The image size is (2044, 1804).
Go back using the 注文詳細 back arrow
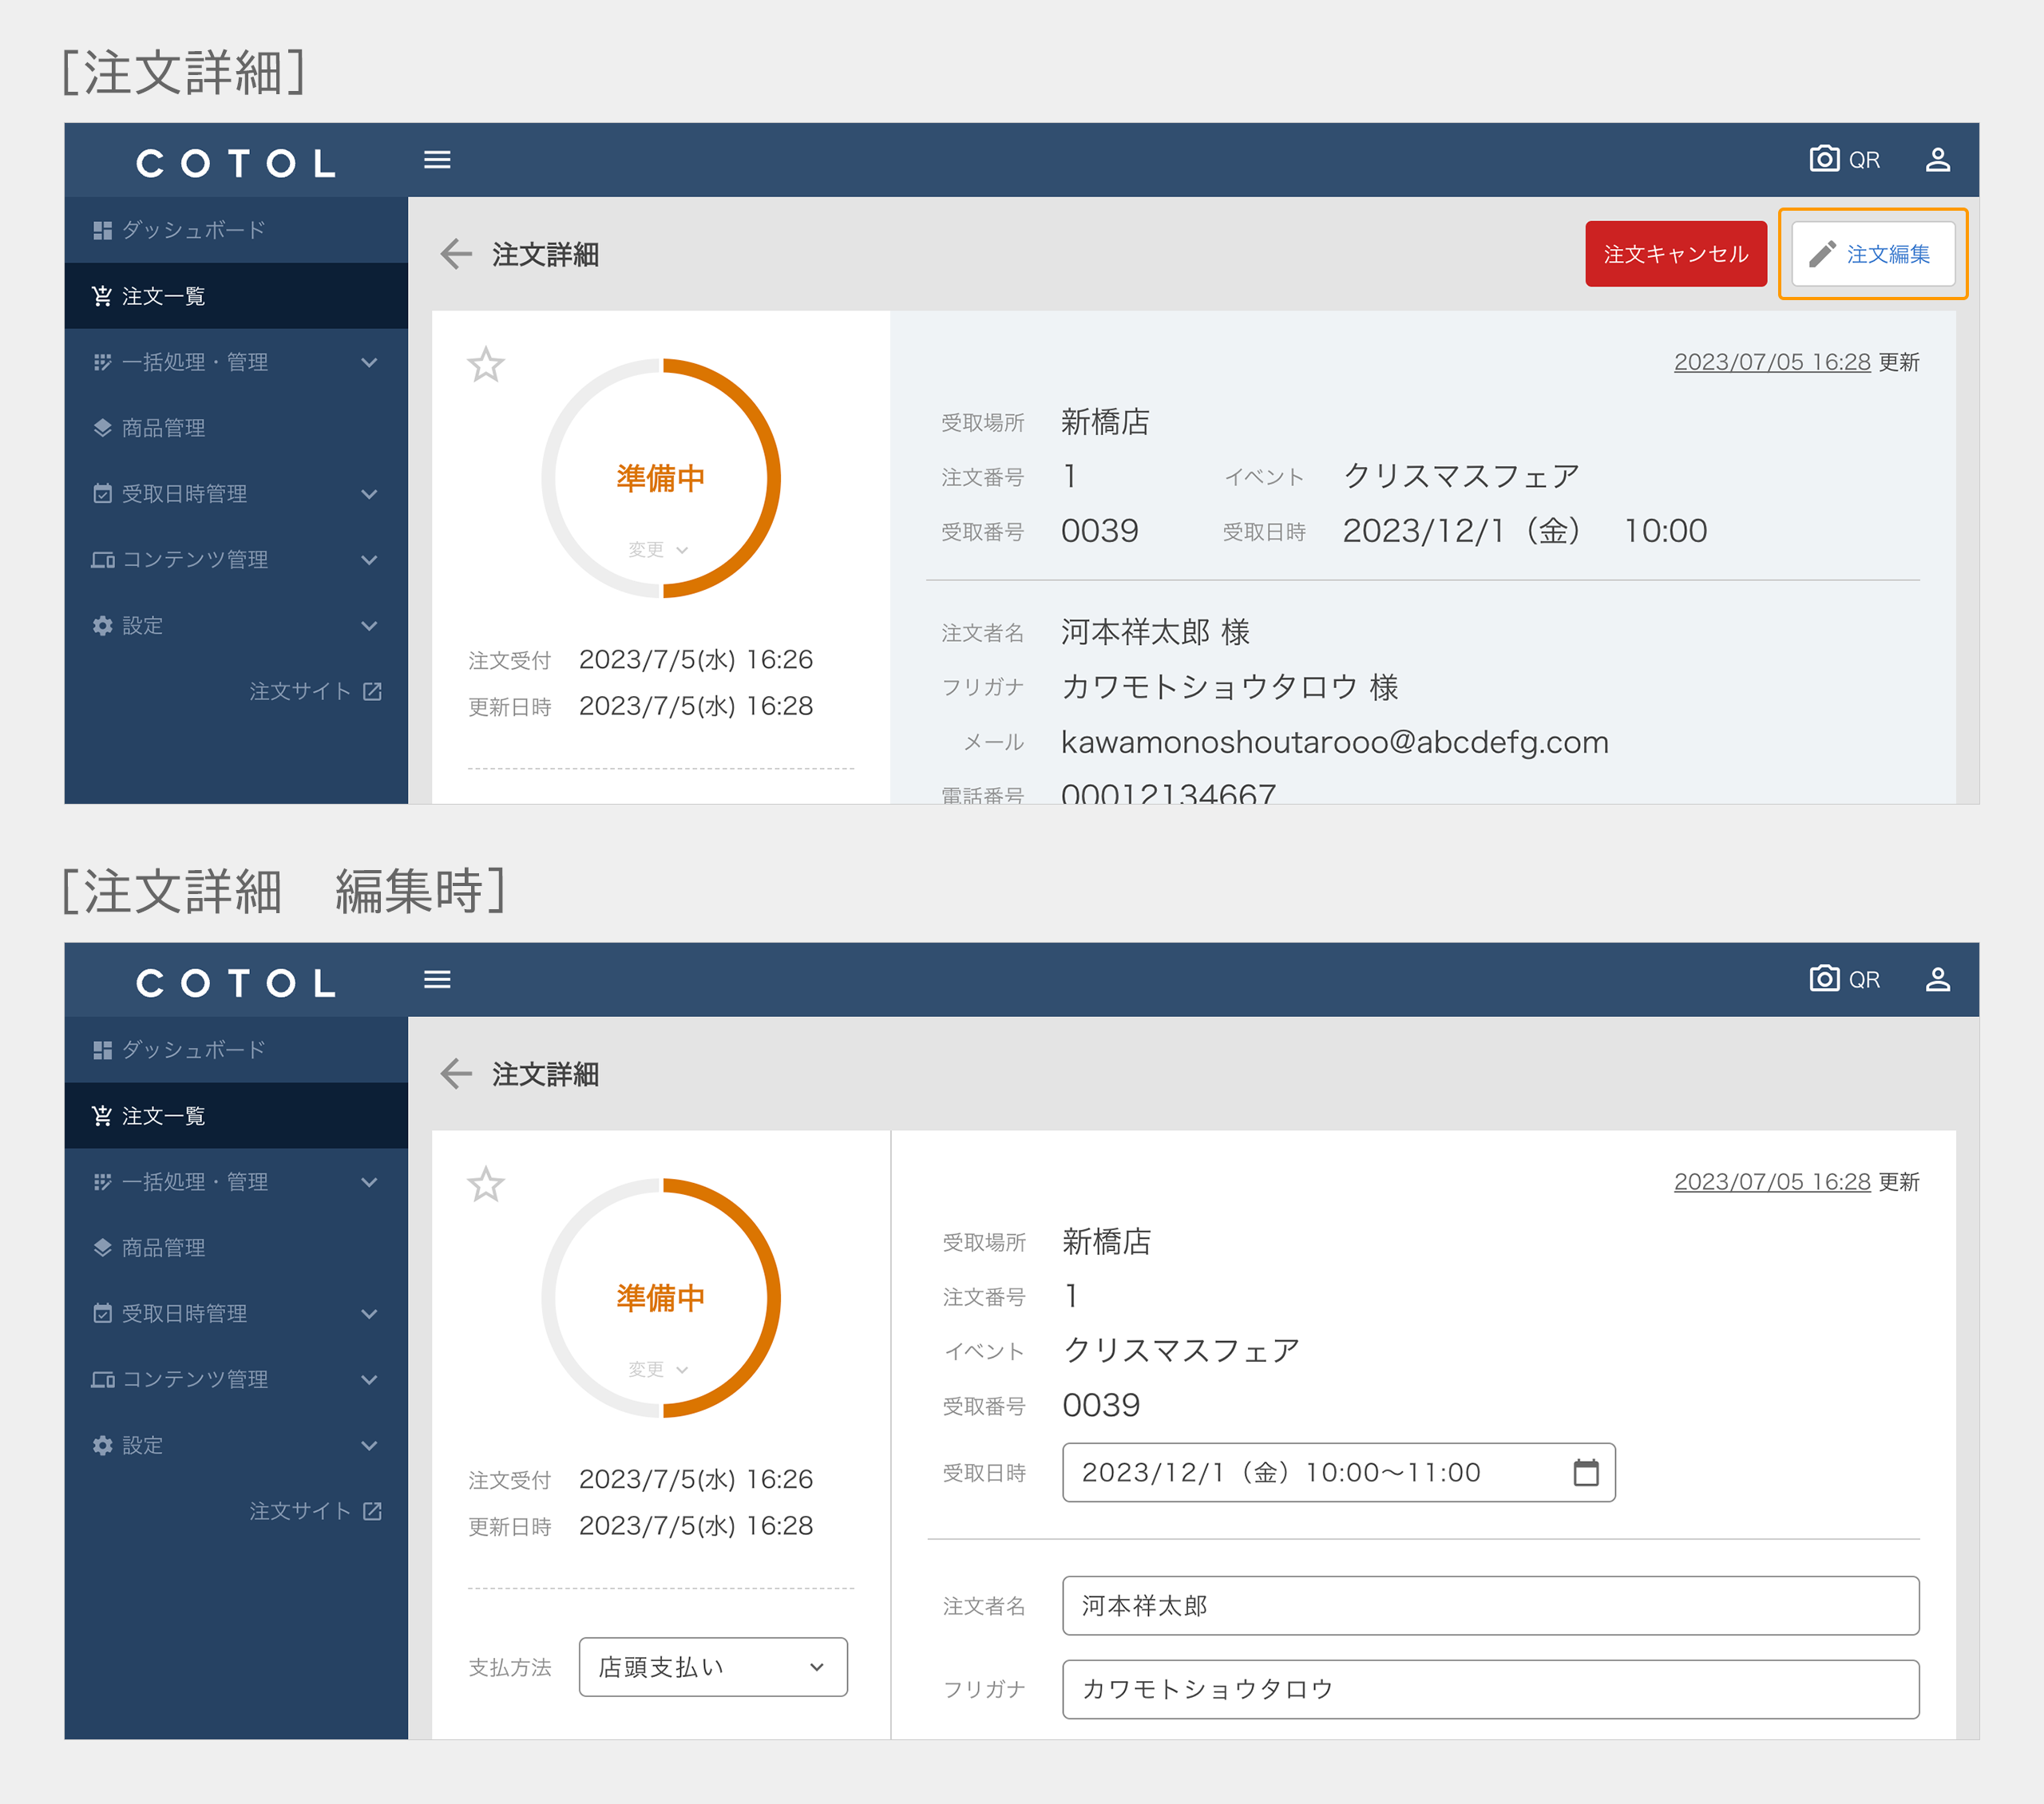(x=456, y=254)
